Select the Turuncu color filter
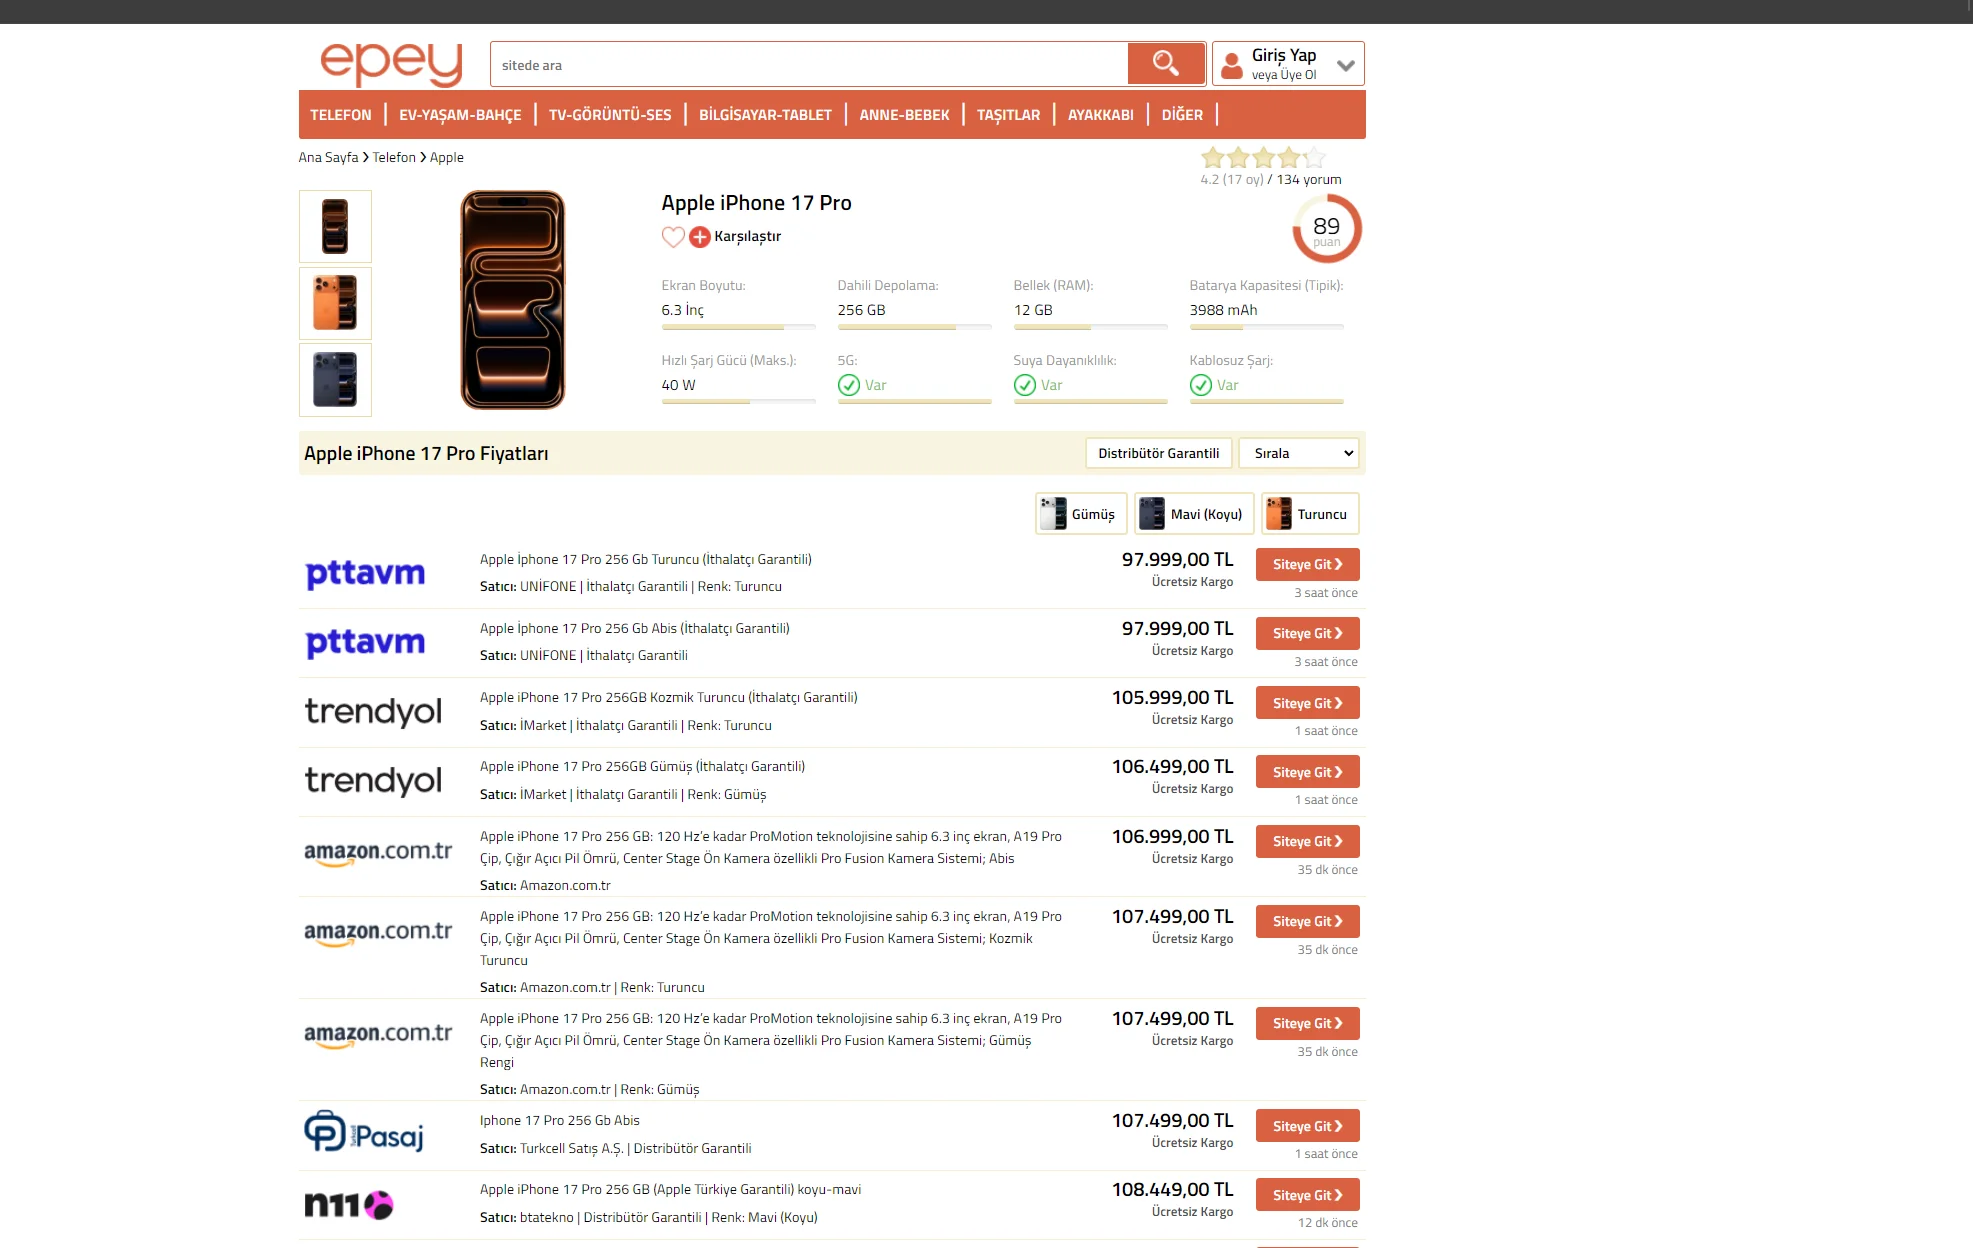Screen dimensions: 1973x1248 point(1310,514)
